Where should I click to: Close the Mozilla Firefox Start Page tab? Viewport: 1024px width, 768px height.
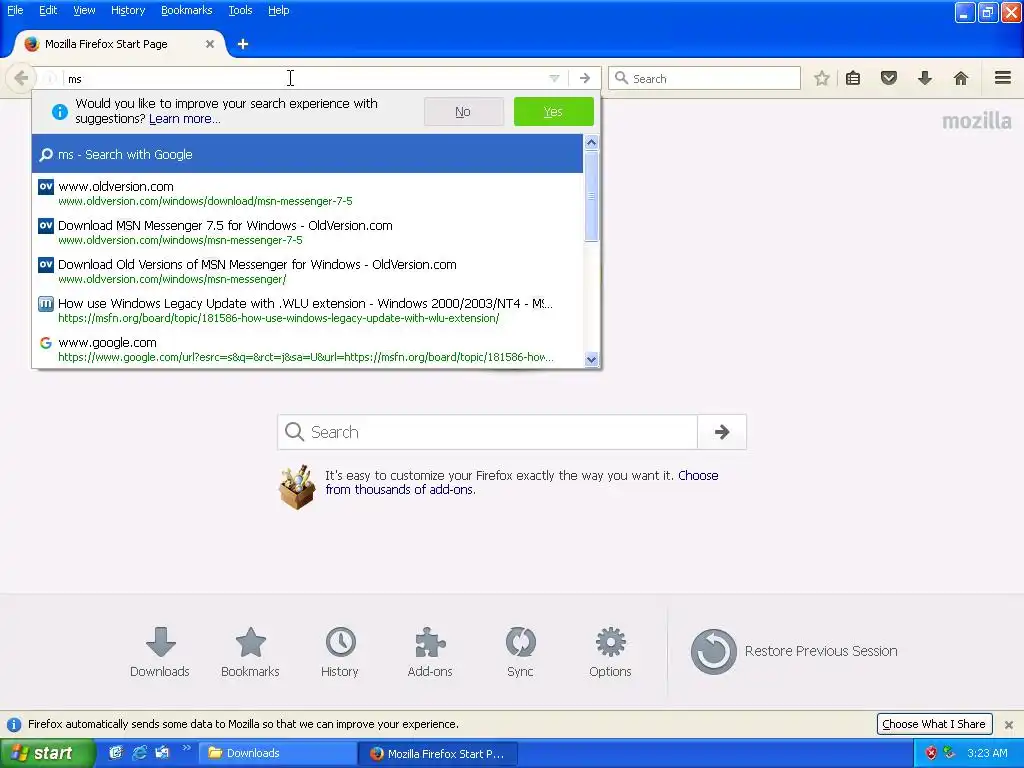[x=210, y=44]
